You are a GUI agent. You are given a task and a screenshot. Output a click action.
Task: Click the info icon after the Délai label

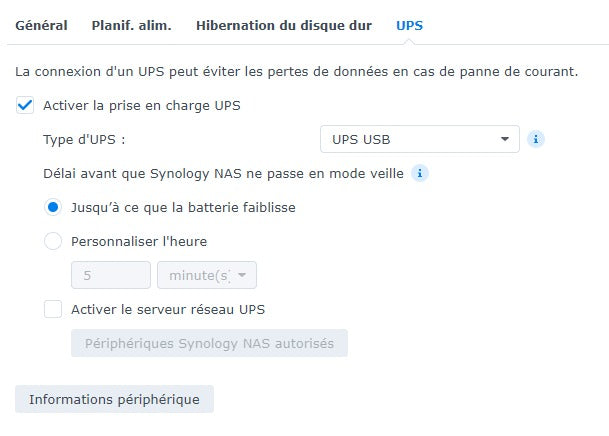420,173
